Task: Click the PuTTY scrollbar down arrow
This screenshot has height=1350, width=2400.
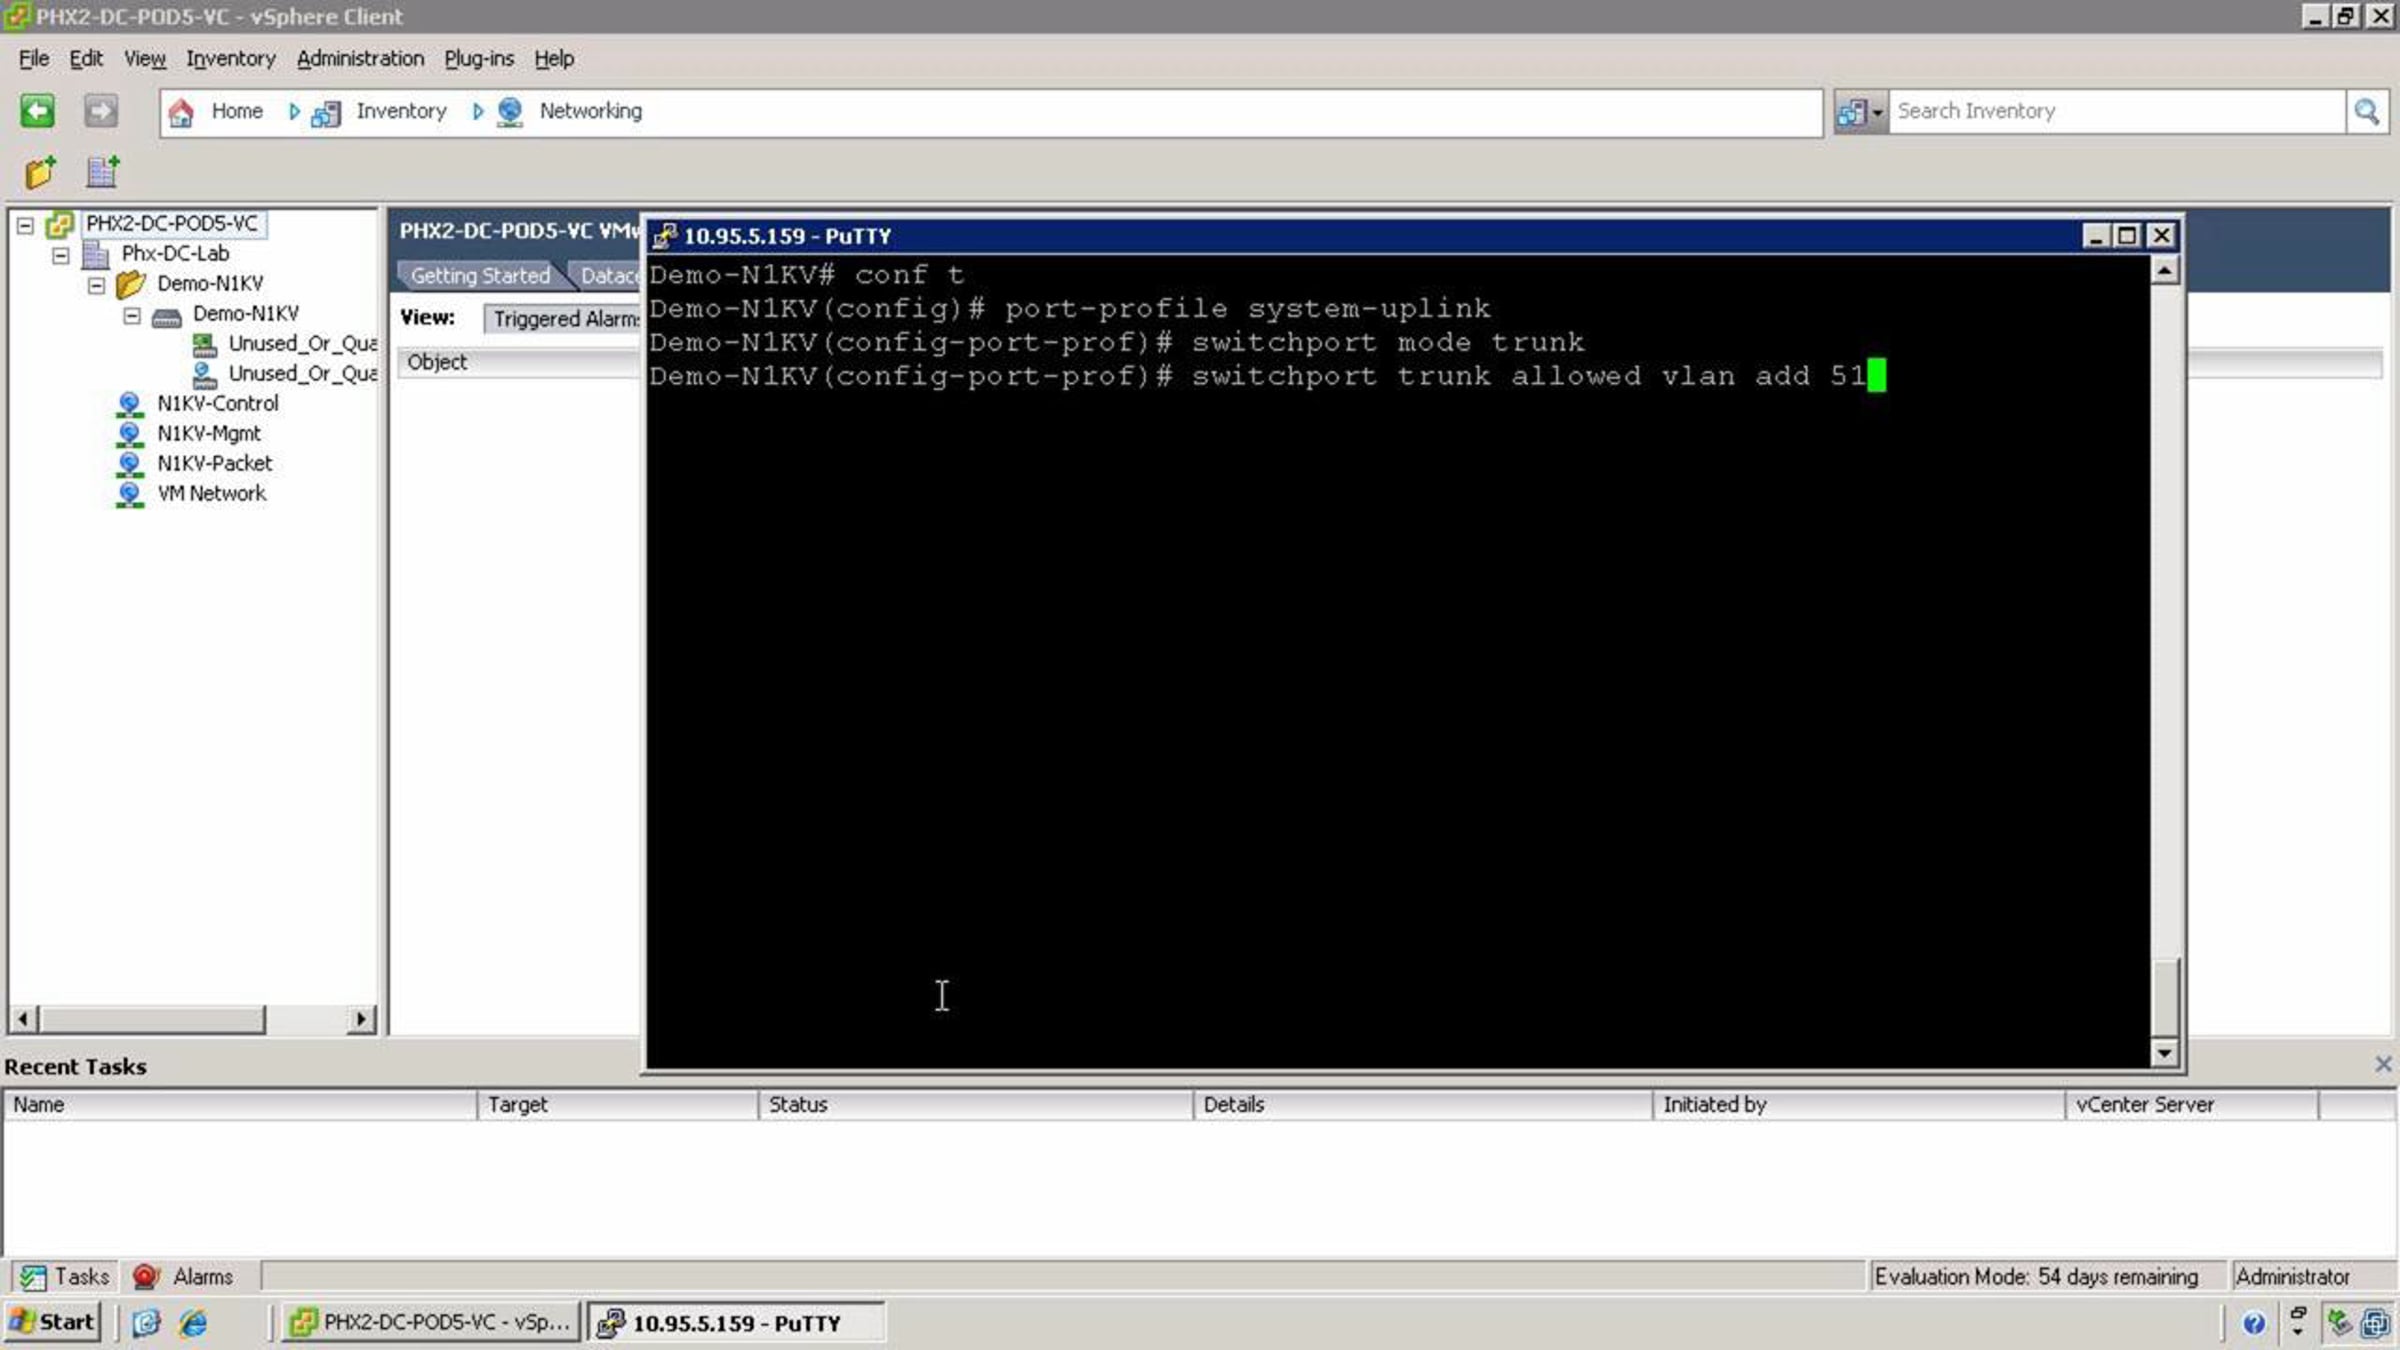Action: (x=2164, y=1052)
